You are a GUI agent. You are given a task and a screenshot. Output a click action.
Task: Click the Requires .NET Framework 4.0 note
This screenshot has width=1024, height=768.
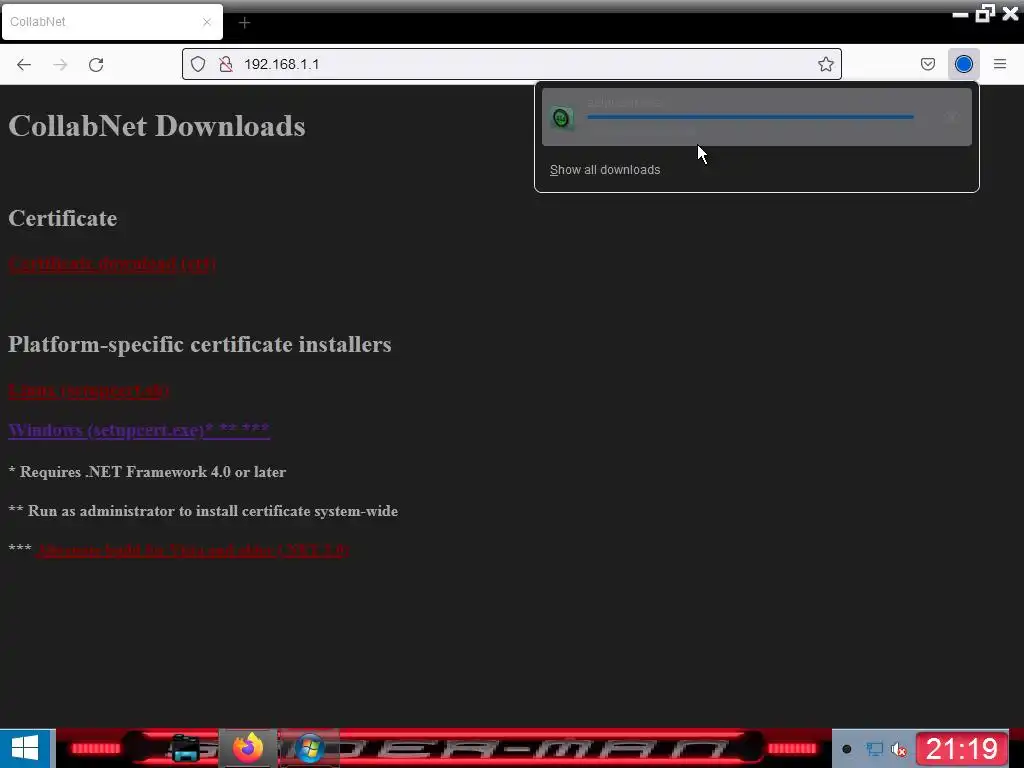pyautogui.click(x=147, y=472)
